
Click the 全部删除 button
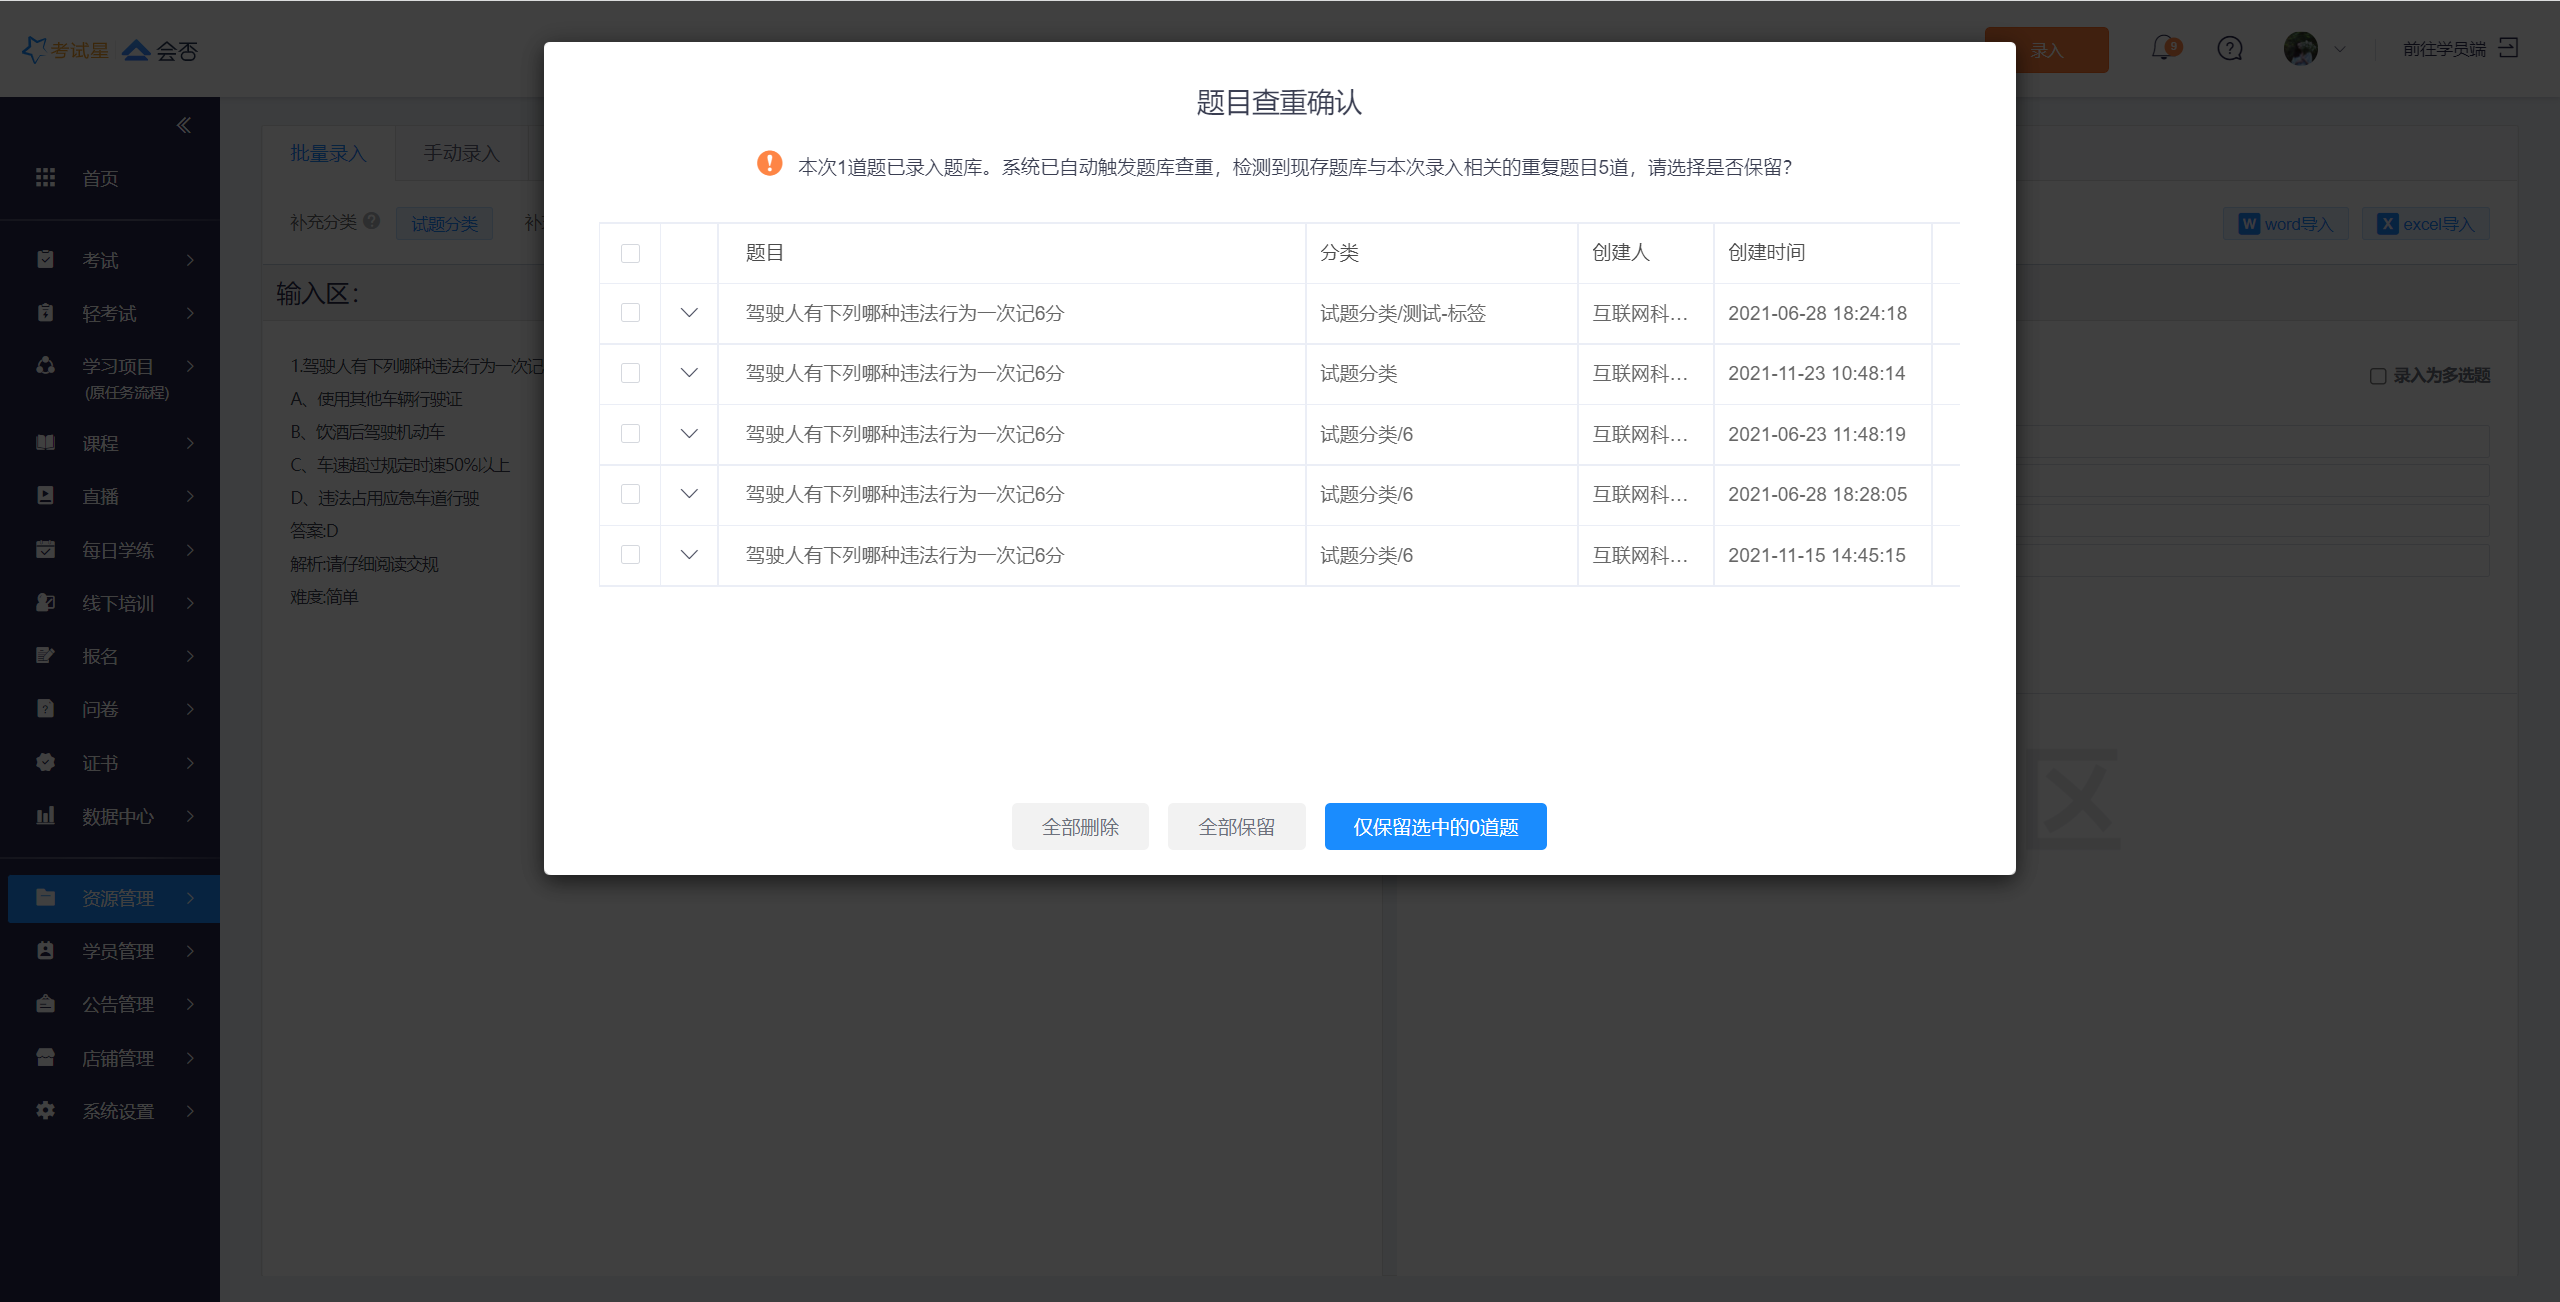tap(1080, 827)
